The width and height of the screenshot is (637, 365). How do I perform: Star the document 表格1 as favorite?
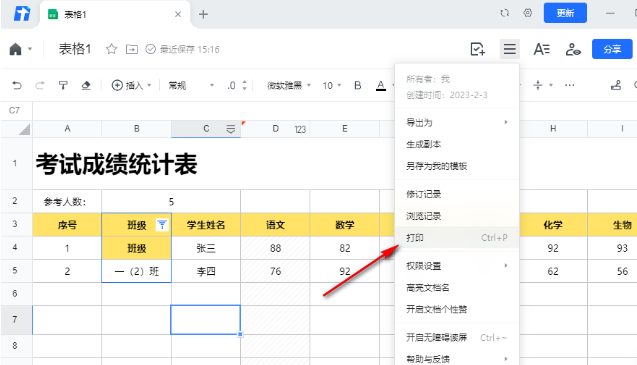pos(111,49)
